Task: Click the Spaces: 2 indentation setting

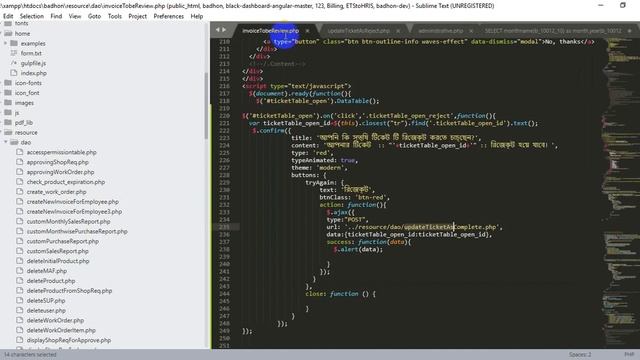Action: (580, 355)
